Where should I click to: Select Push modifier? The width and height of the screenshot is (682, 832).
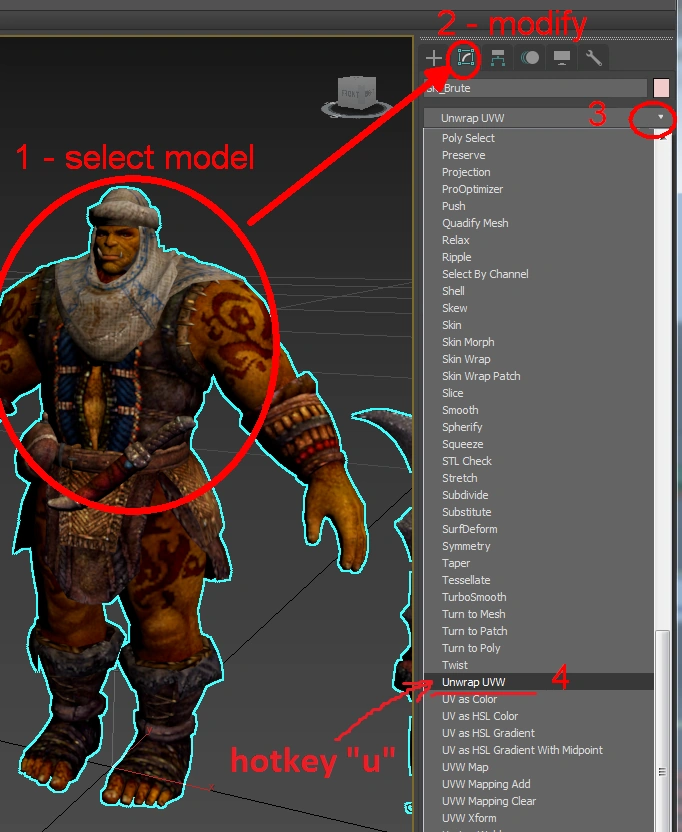[x=453, y=206]
